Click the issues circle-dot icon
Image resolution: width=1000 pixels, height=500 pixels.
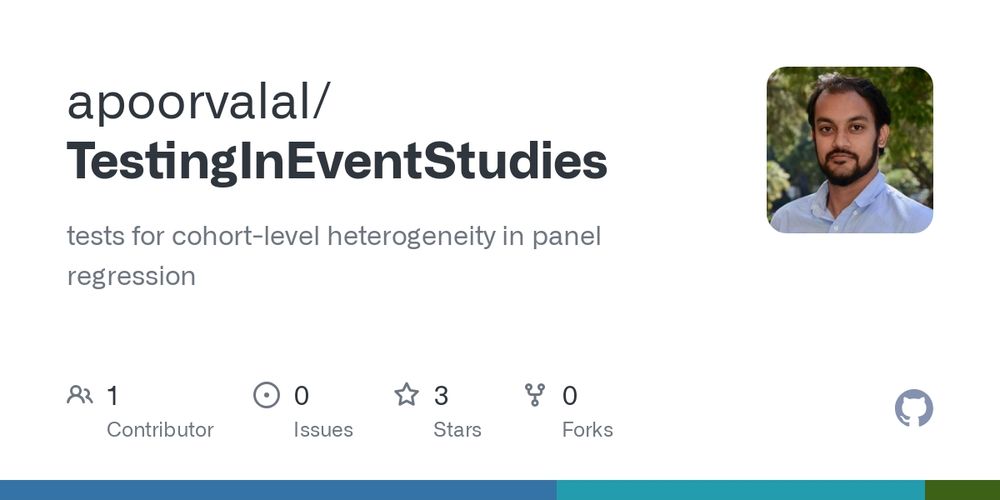267,395
